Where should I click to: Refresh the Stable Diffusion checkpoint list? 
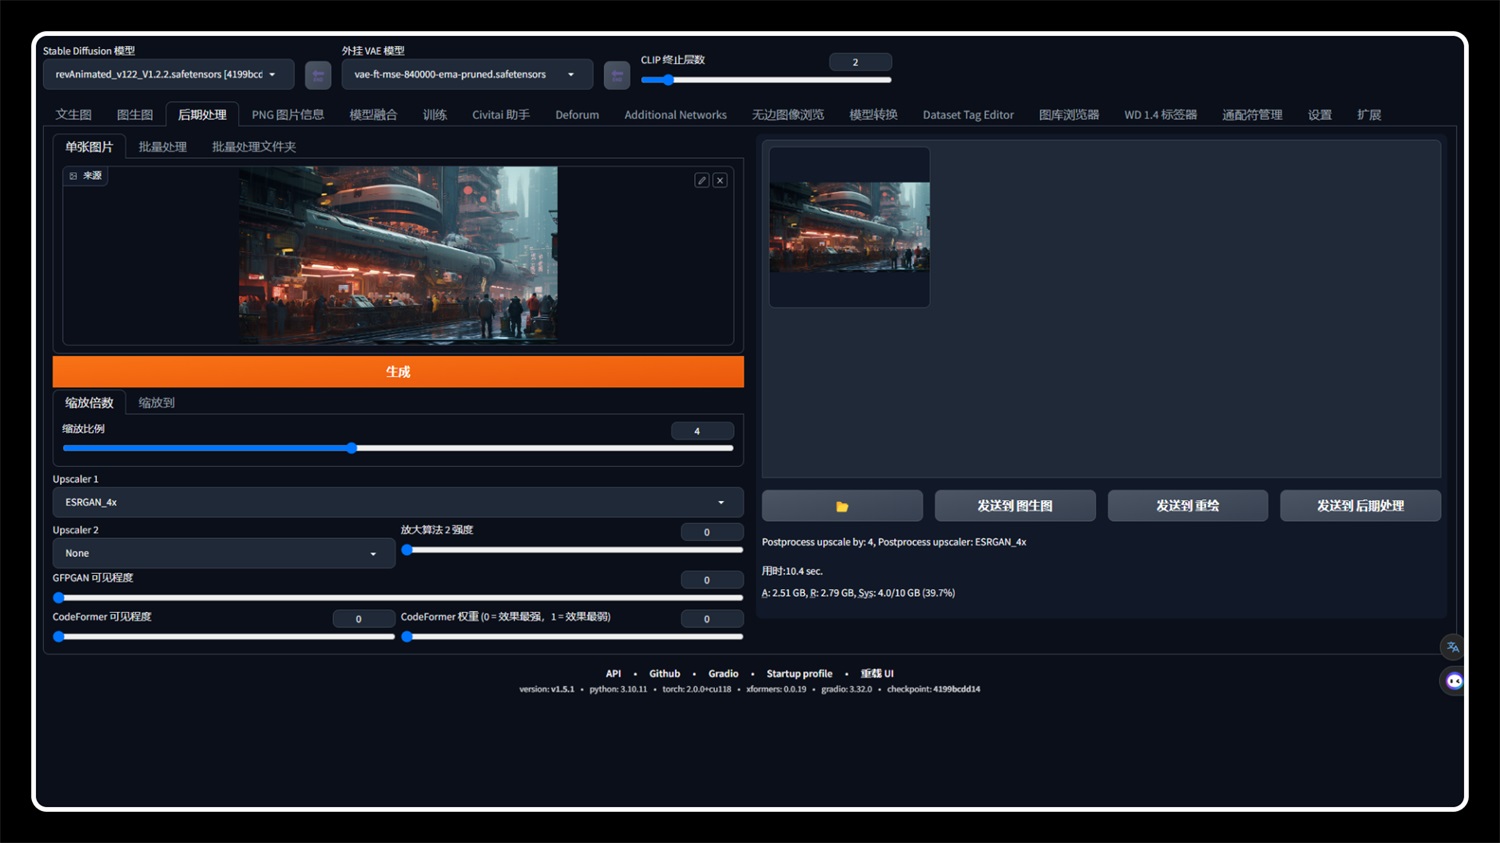click(318, 75)
